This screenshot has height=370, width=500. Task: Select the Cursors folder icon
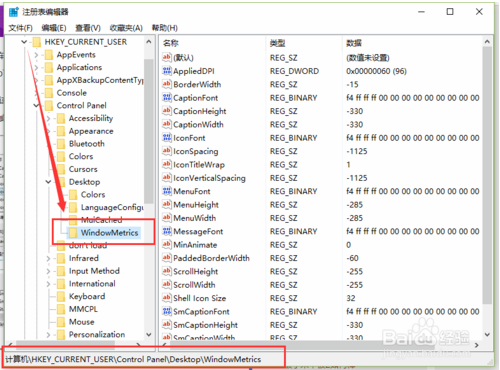click(x=61, y=169)
